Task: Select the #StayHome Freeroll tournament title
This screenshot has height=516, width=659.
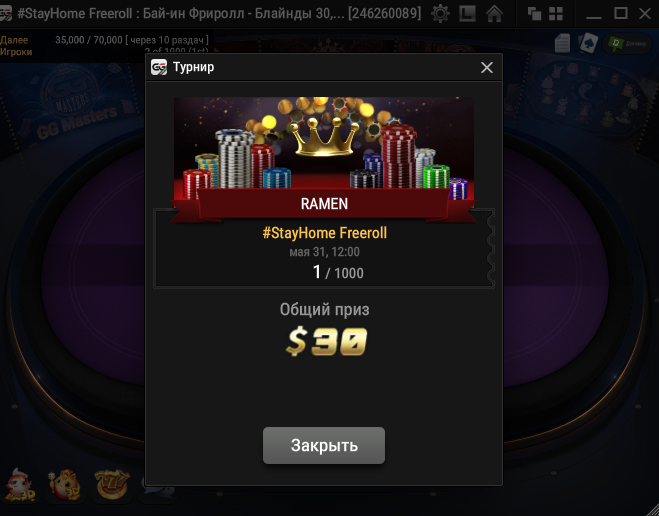Action: (324, 233)
